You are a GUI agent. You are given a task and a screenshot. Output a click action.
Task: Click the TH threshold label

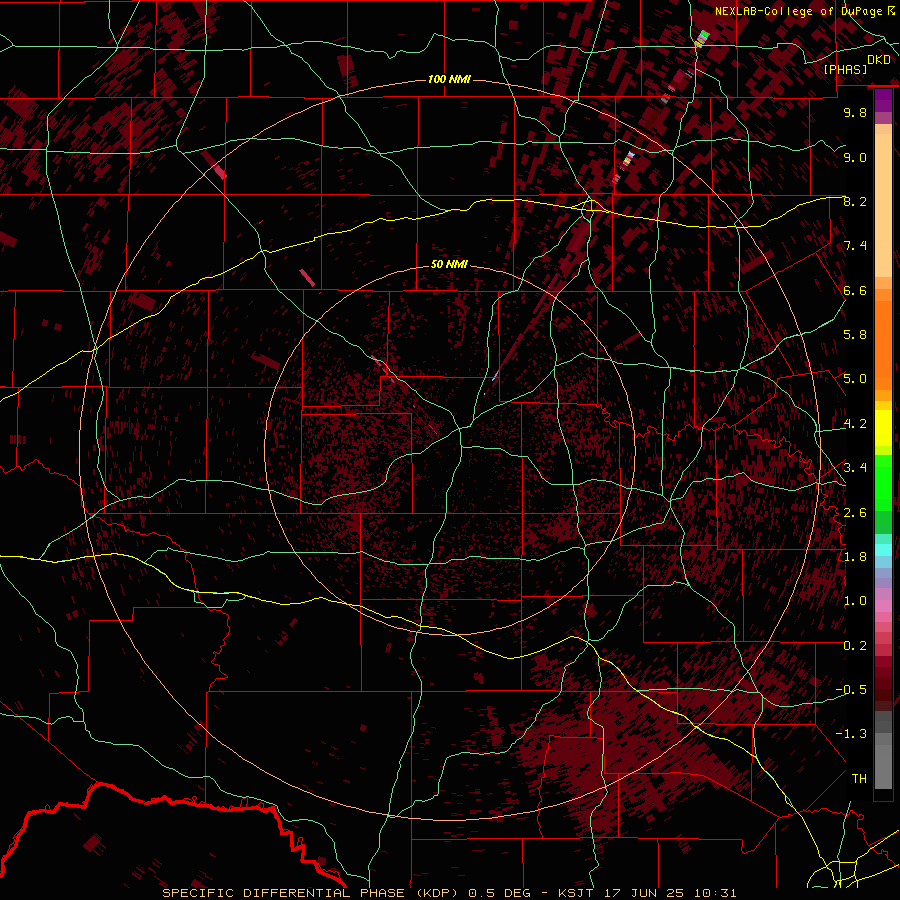tap(859, 779)
